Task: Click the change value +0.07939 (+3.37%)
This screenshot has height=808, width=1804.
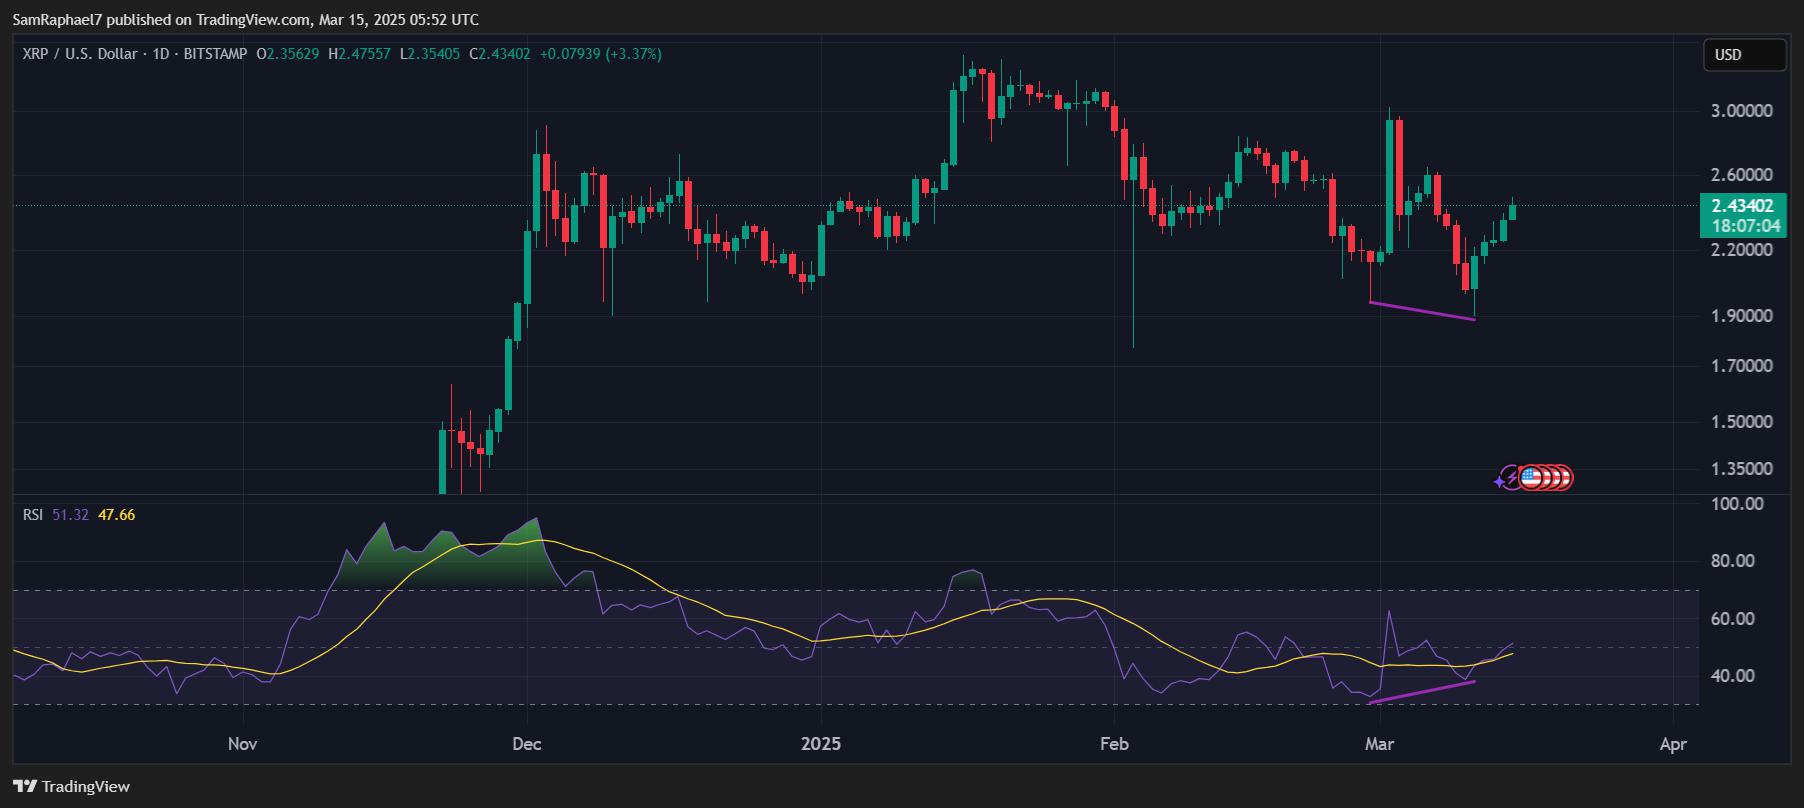Action: coord(600,54)
